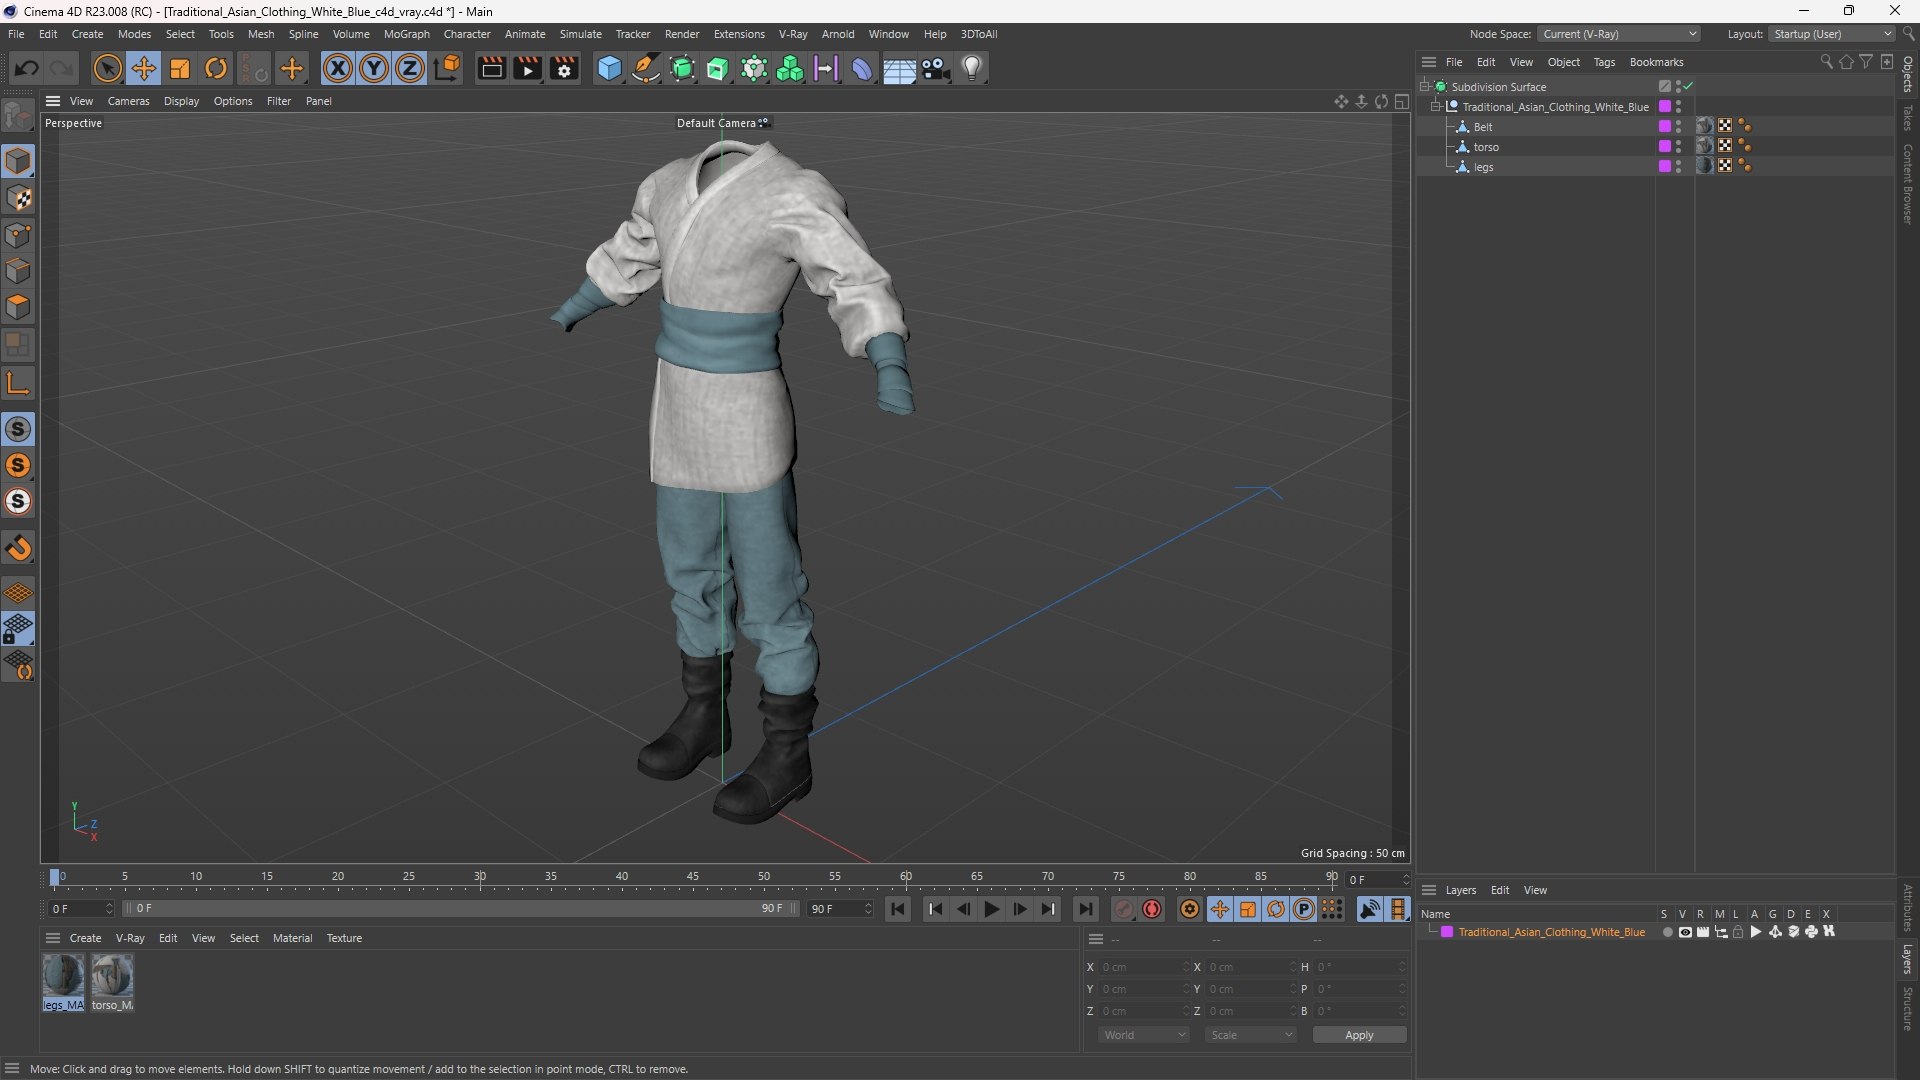Open the MoGraph menu

(x=406, y=34)
